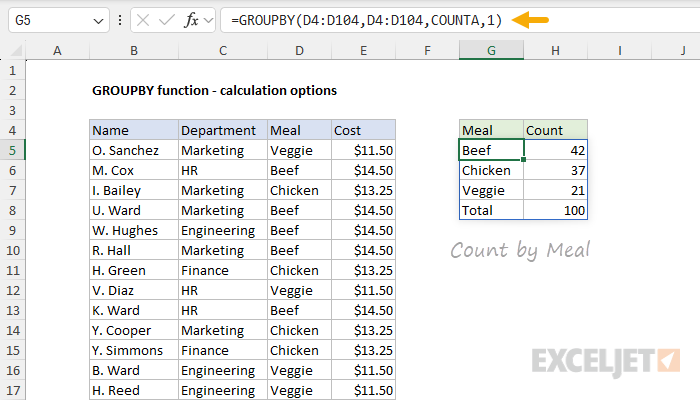This screenshot has height=400, width=700.
Task: Click total count value 100
Action: pyautogui.click(x=555, y=210)
